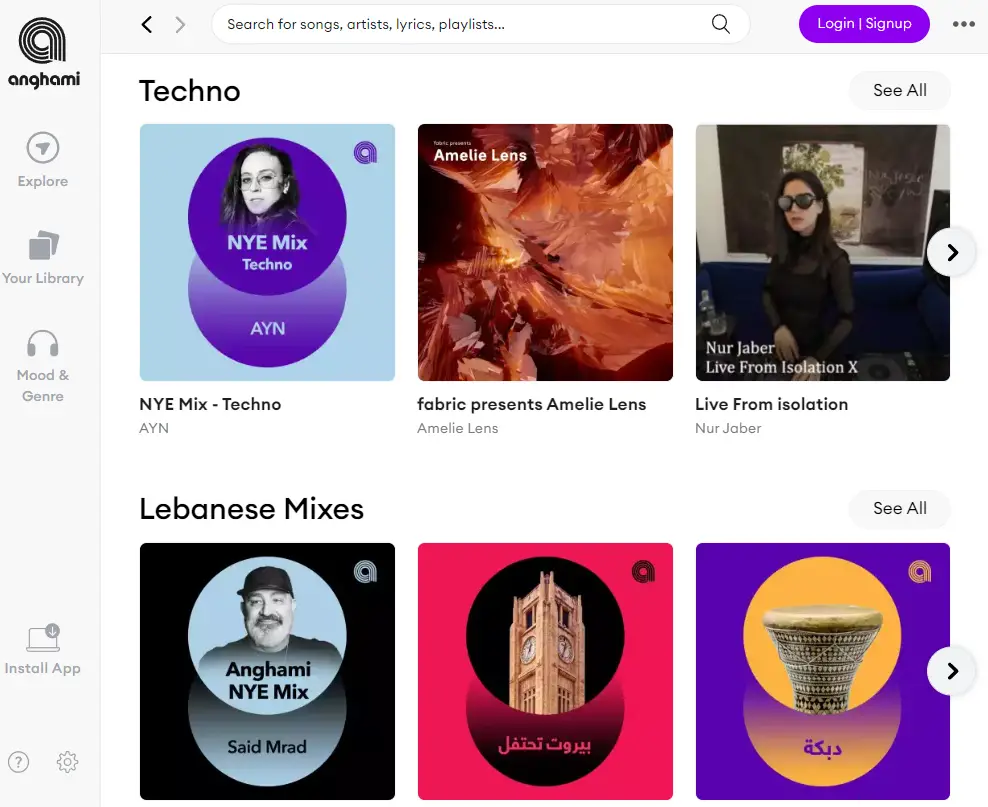Click the Lebanese Mixes section heading
The height and width of the screenshot is (807, 988).
tap(251, 508)
